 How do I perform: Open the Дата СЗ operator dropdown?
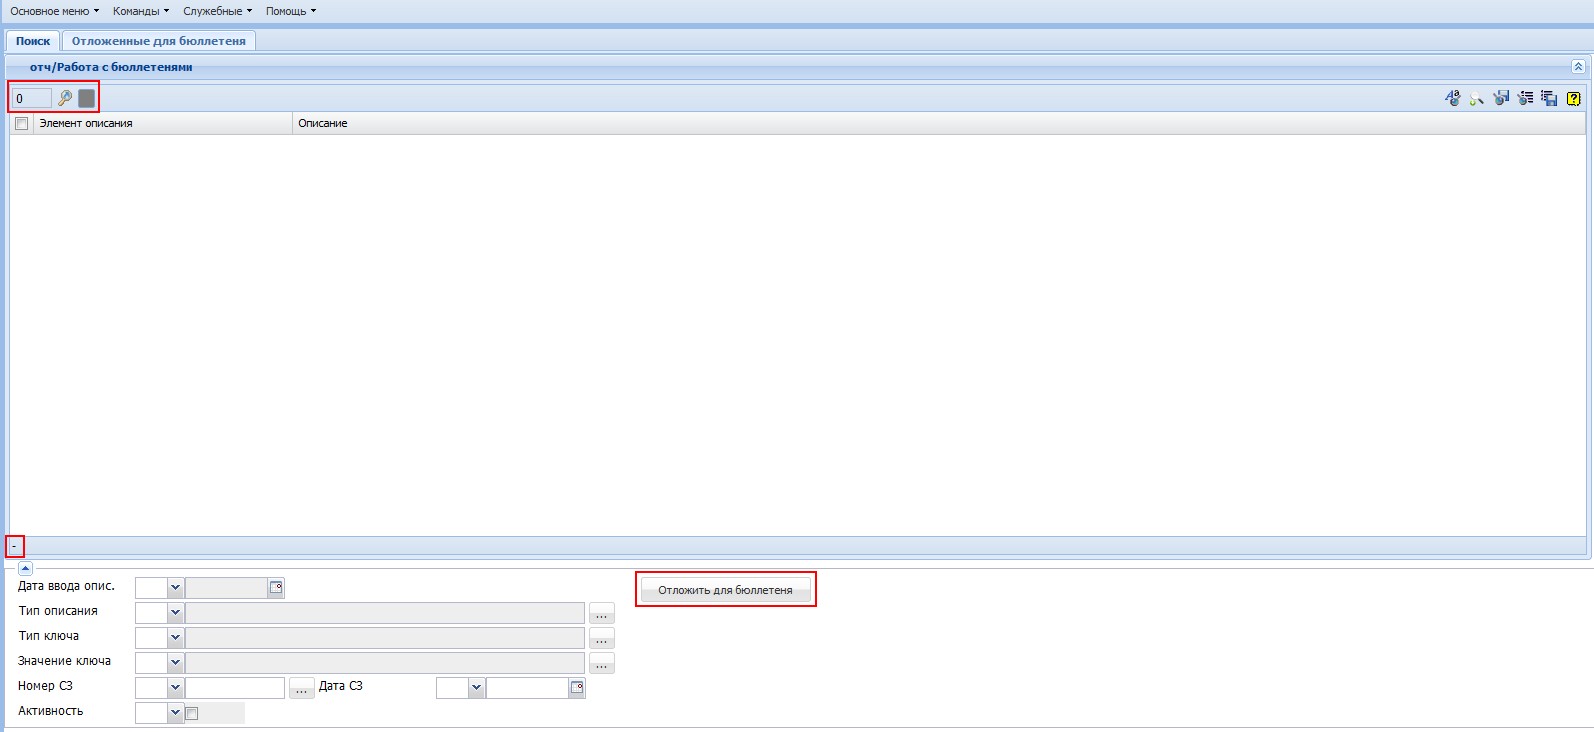(x=476, y=688)
